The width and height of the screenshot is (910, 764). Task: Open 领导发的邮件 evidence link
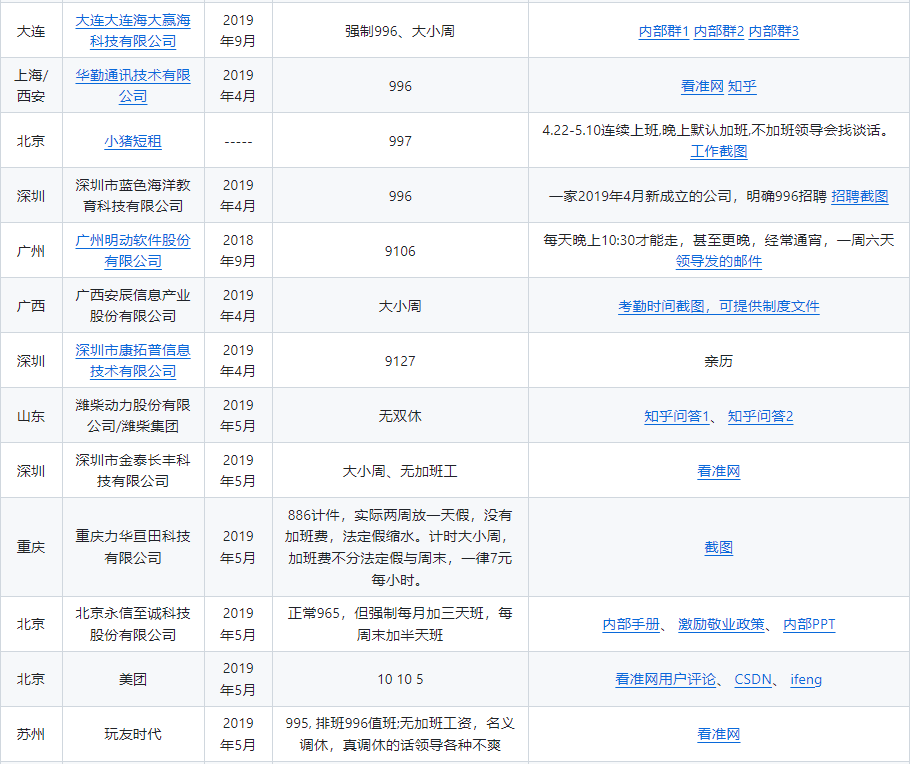click(718, 262)
